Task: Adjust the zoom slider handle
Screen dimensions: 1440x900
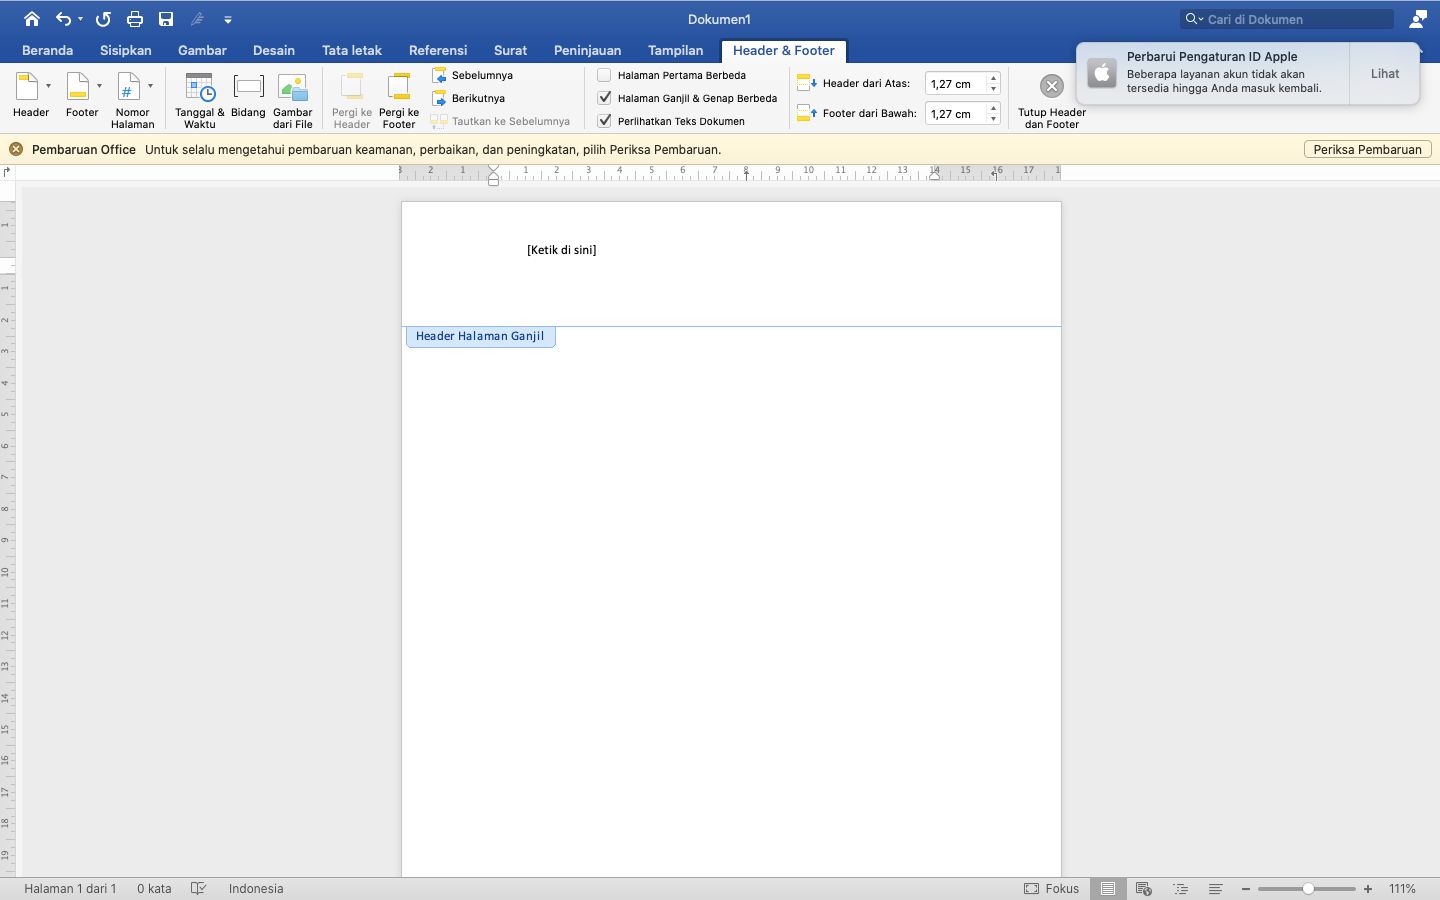Action: click(1308, 888)
